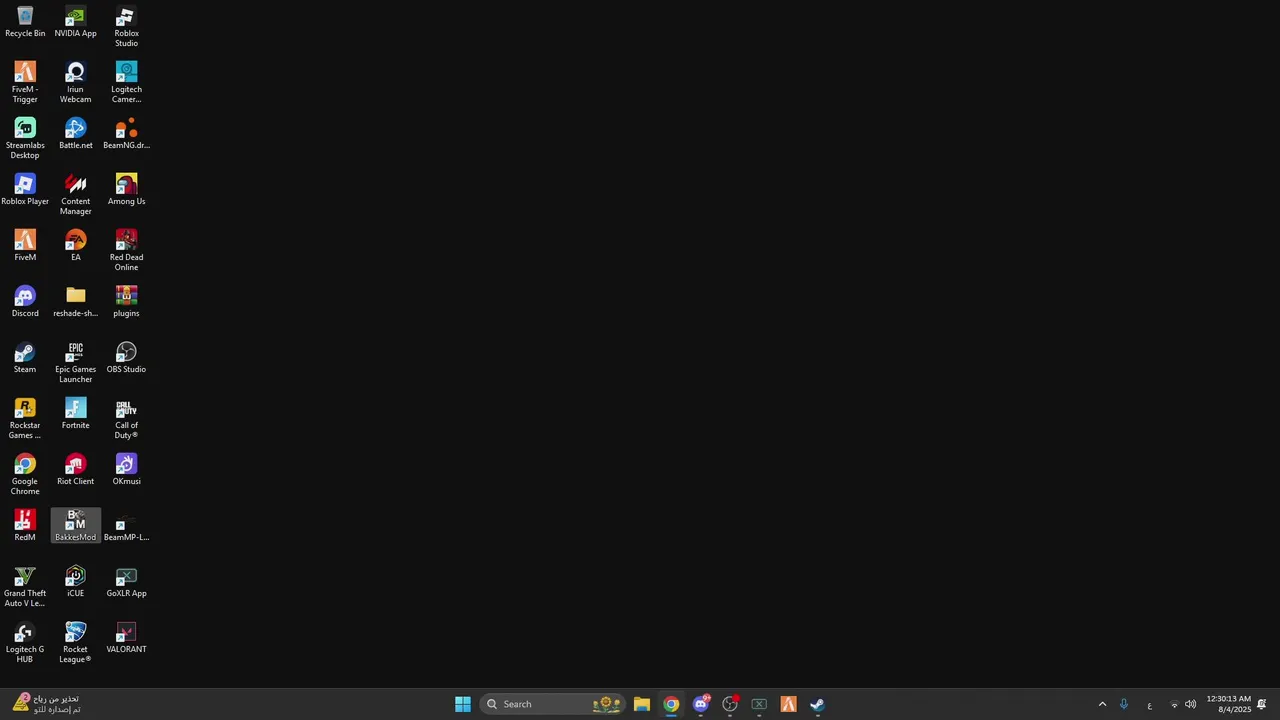
Task: Open OBS Studio from the taskbar
Action: point(730,704)
